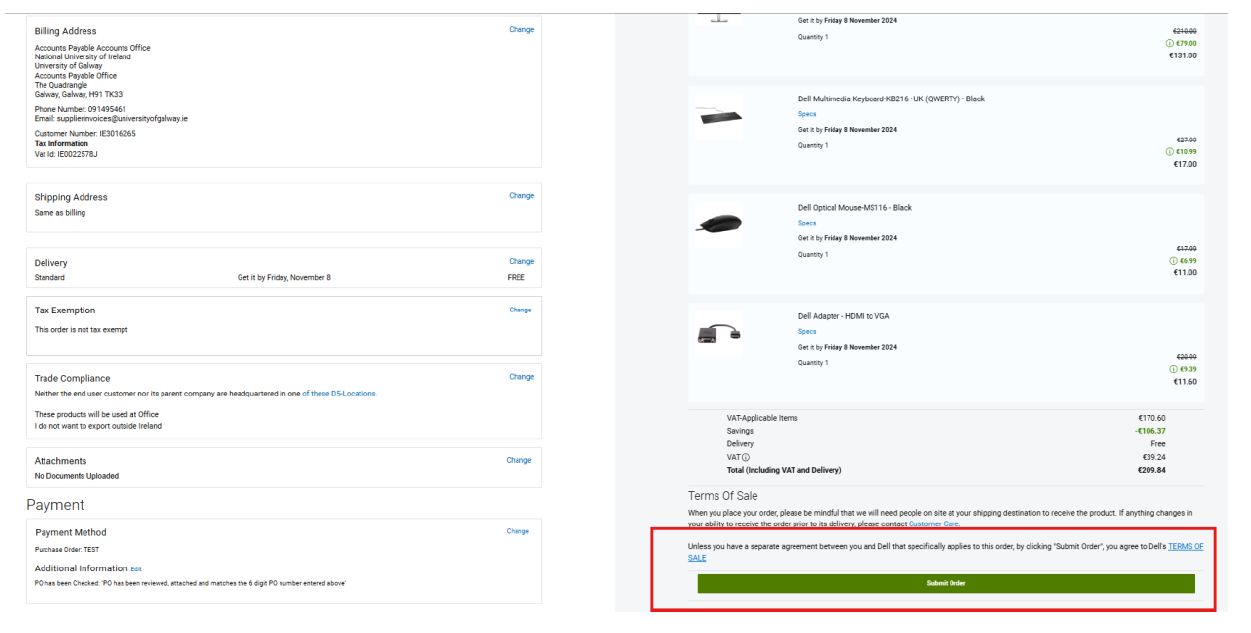Click the Dell Optical Mouse product image
This screenshot has height=633, width=1251.
pyautogui.click(x=718, y=225)
